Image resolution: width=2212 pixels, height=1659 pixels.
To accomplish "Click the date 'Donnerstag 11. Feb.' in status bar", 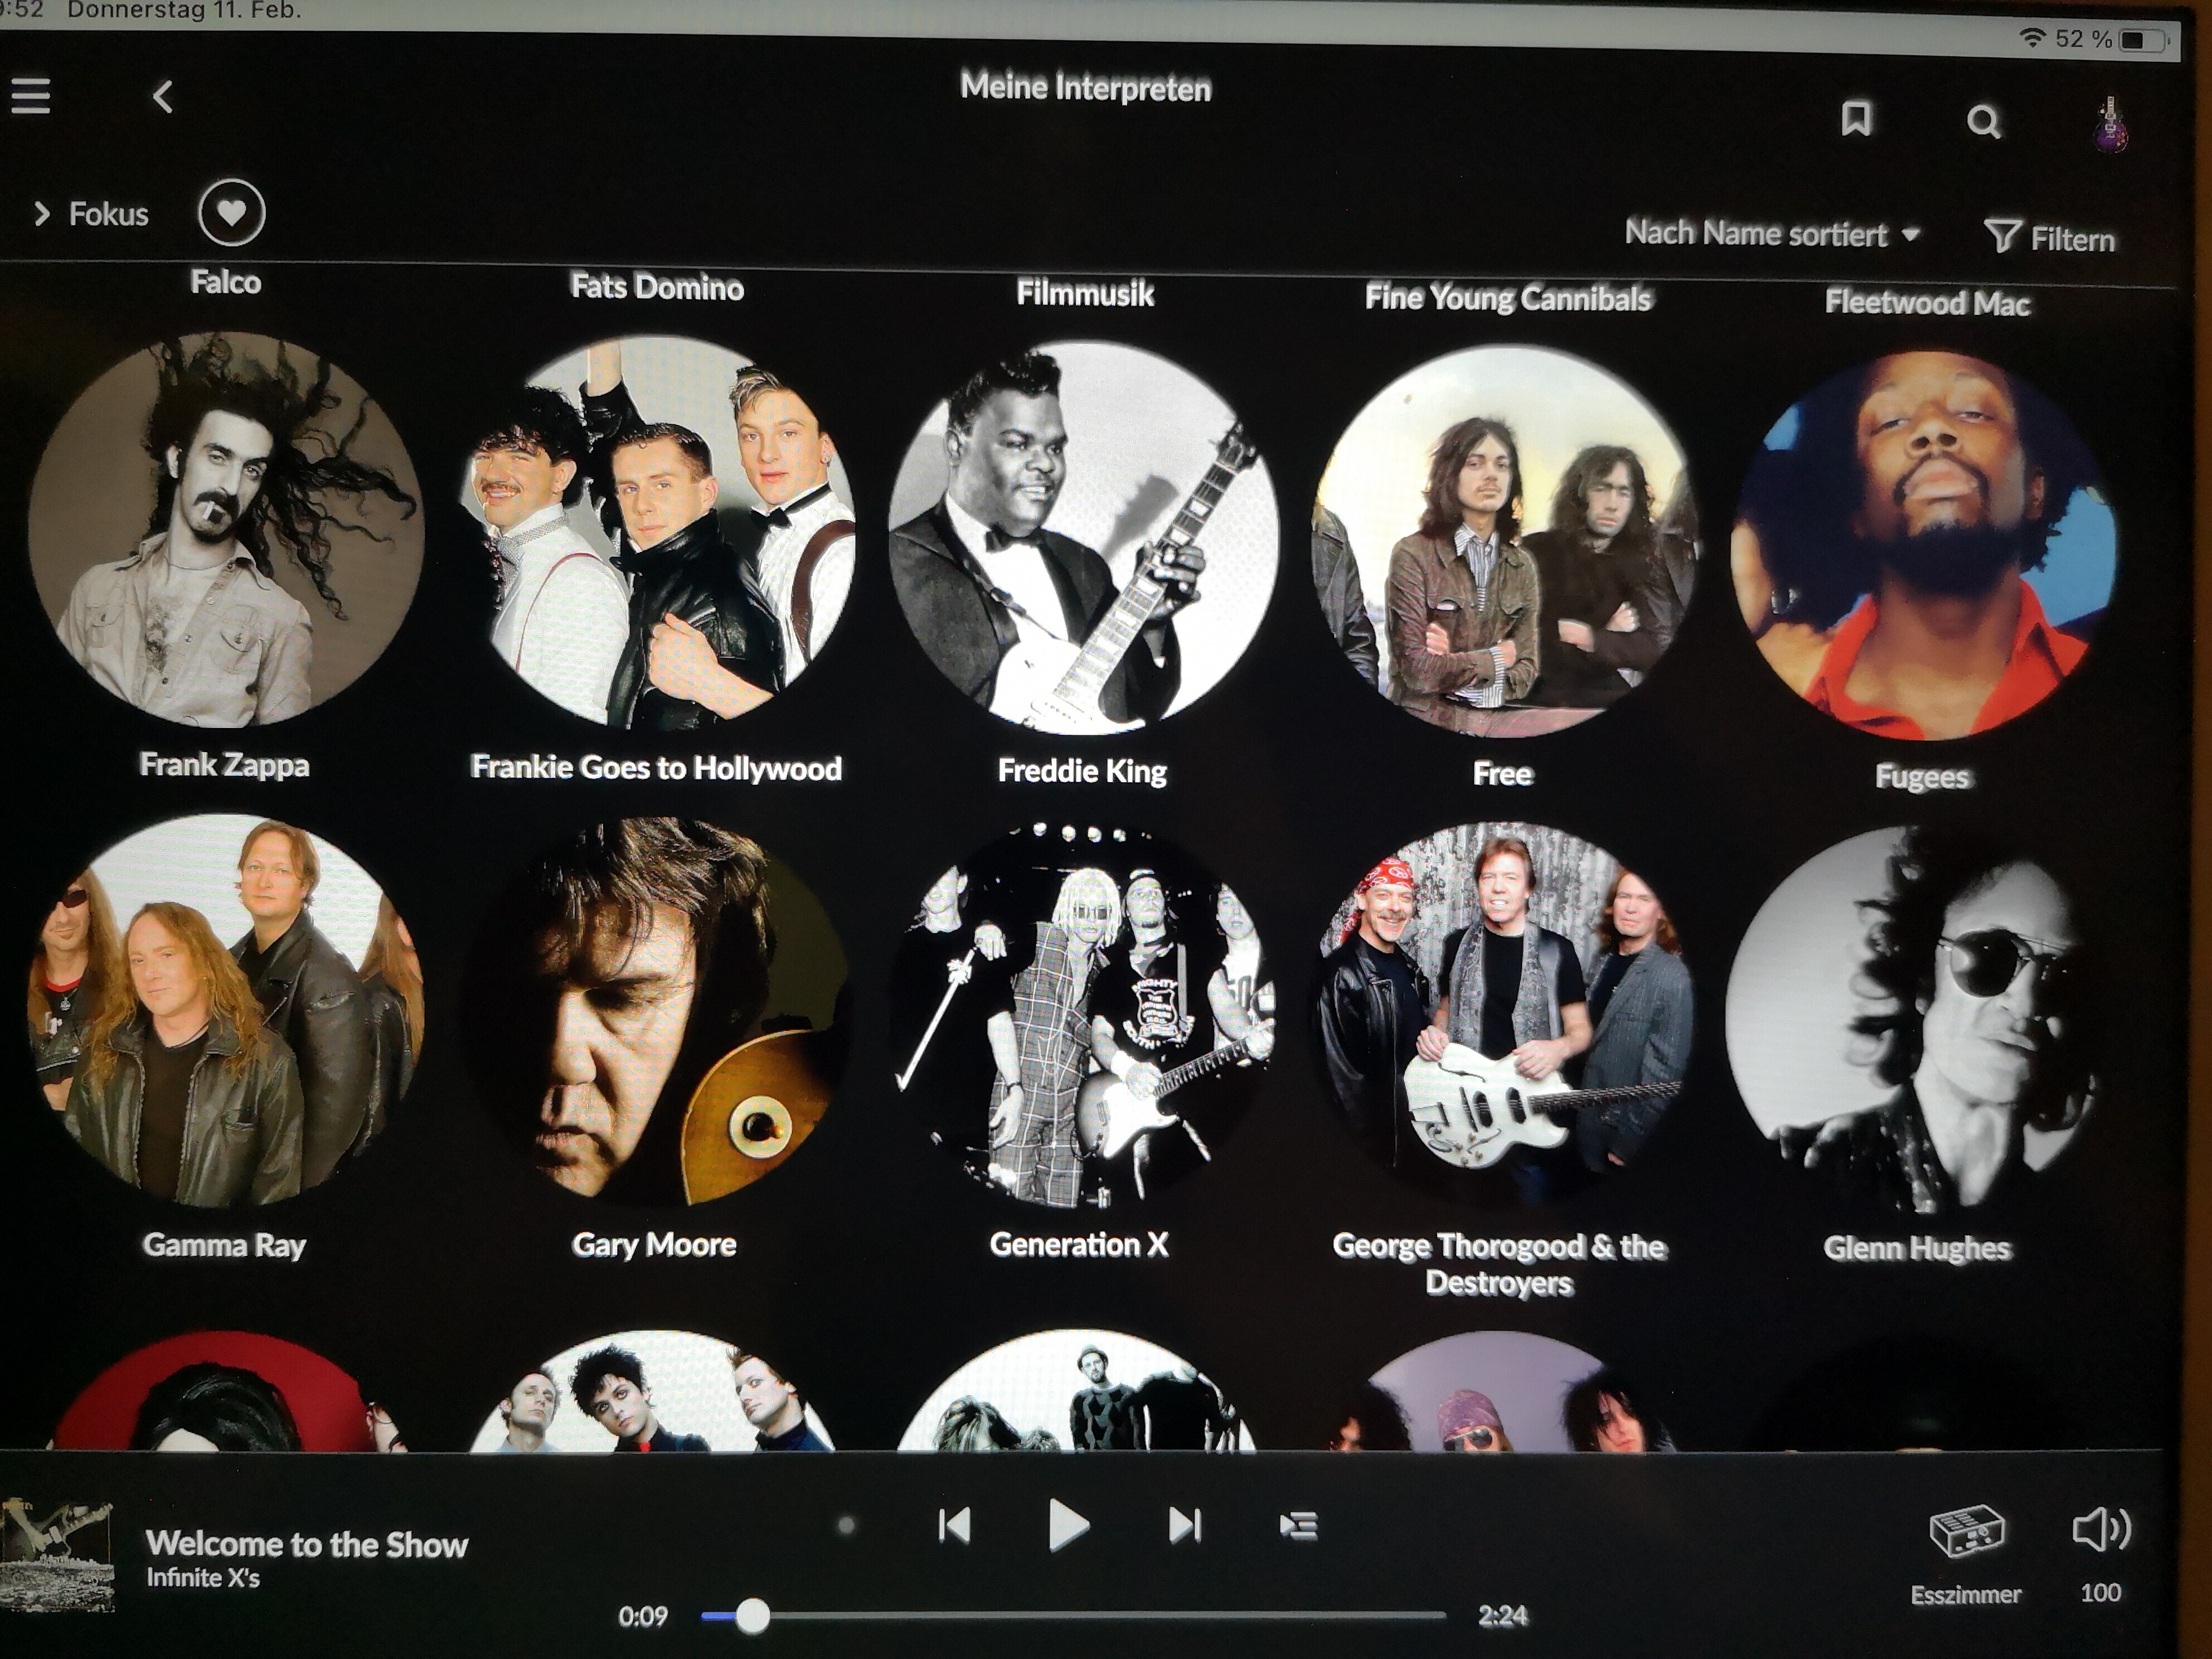I will click(x=183, y=10).
